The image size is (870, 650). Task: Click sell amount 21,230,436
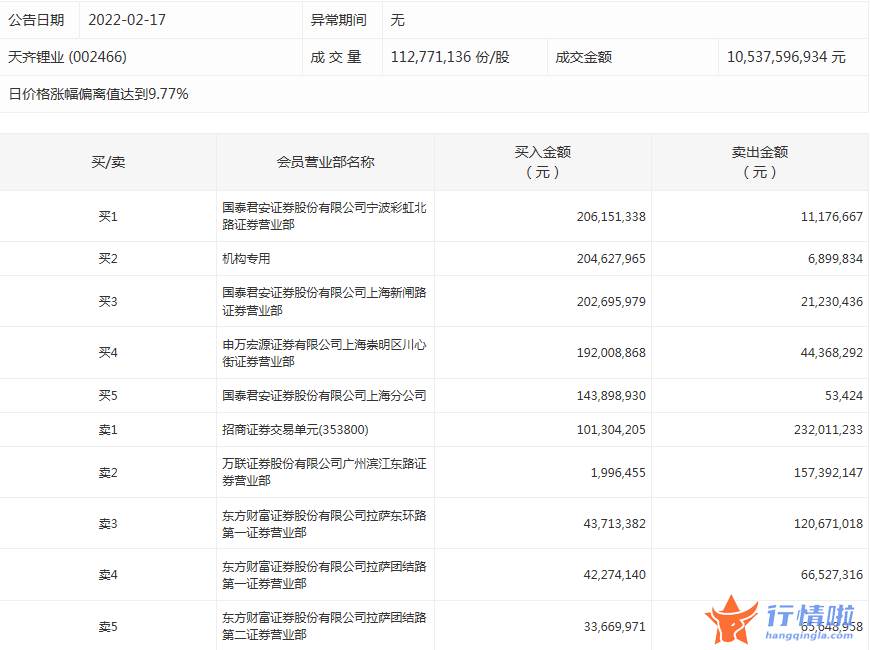click(x=831, y=301)
